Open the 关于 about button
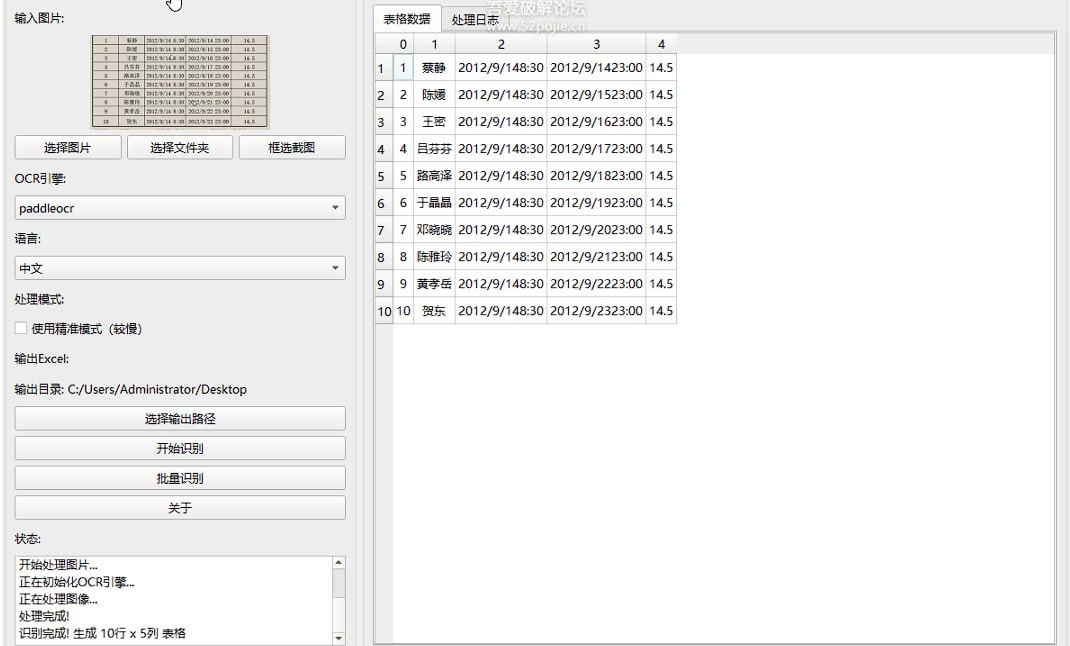This screenshot has width=1070, height=646. 180,509
